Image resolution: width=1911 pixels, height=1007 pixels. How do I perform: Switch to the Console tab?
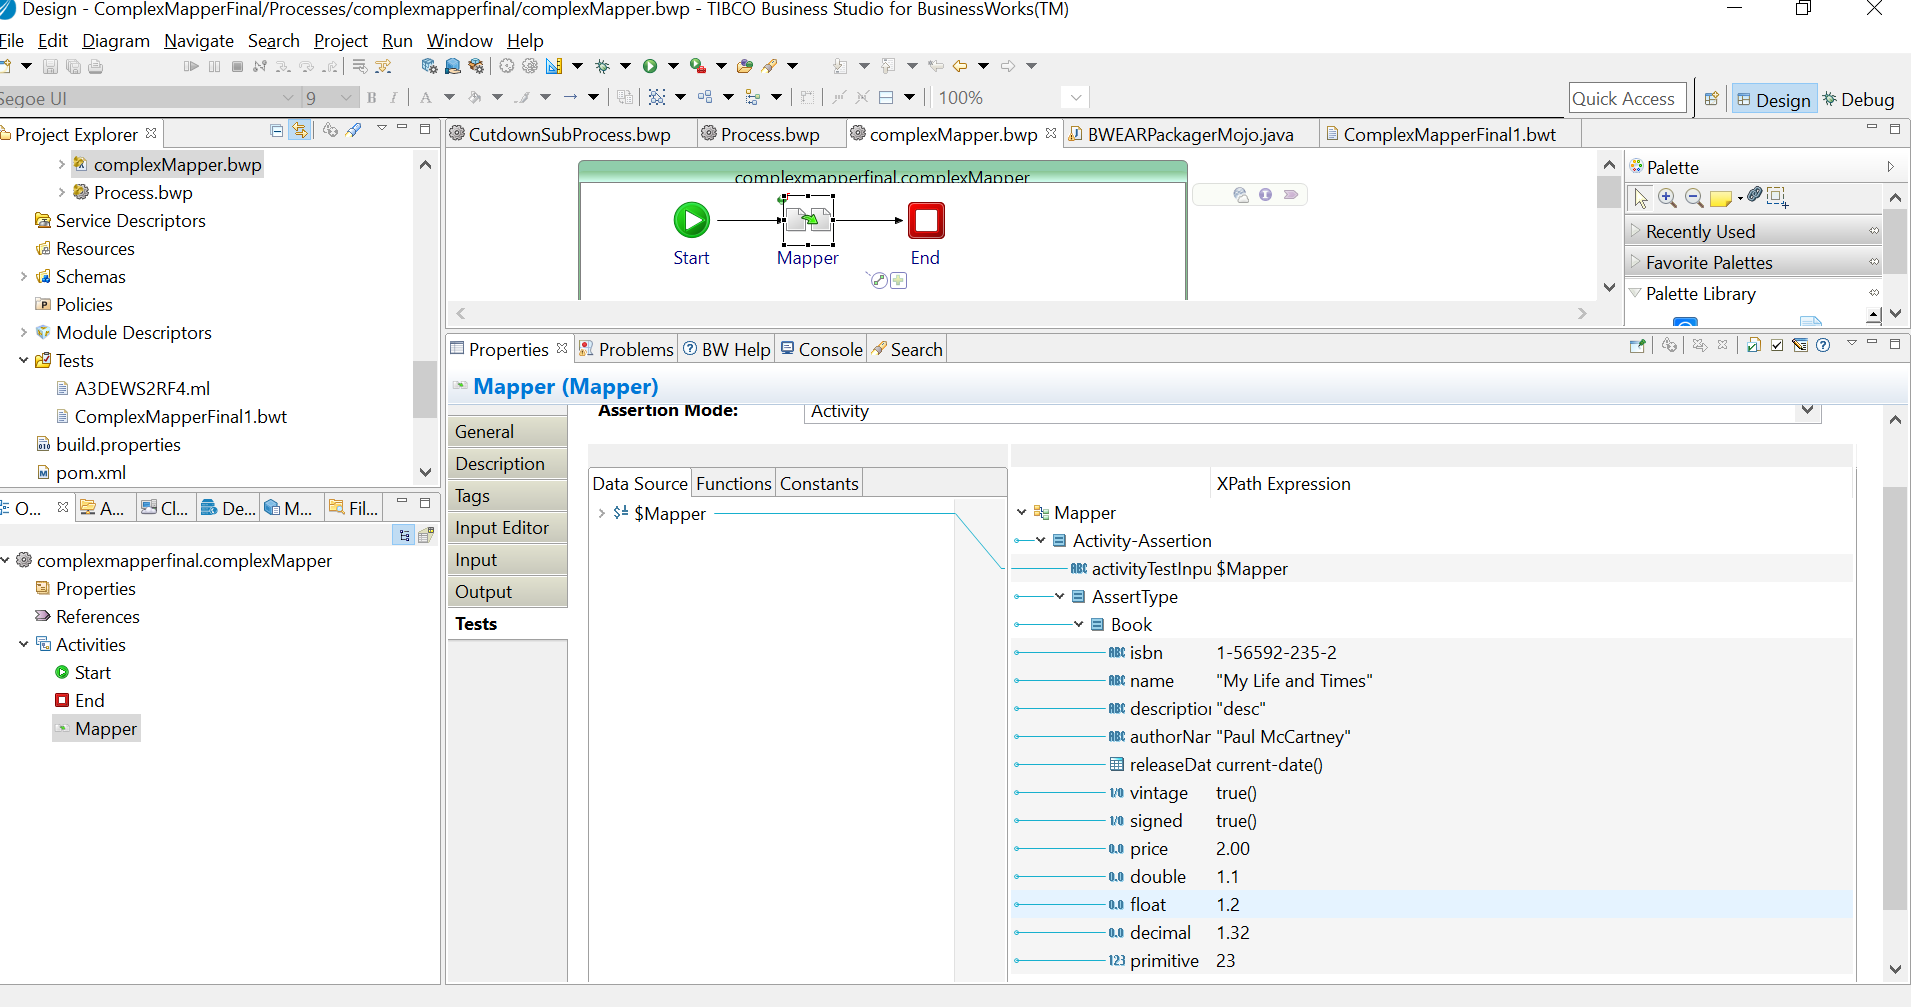pos(821,349)
